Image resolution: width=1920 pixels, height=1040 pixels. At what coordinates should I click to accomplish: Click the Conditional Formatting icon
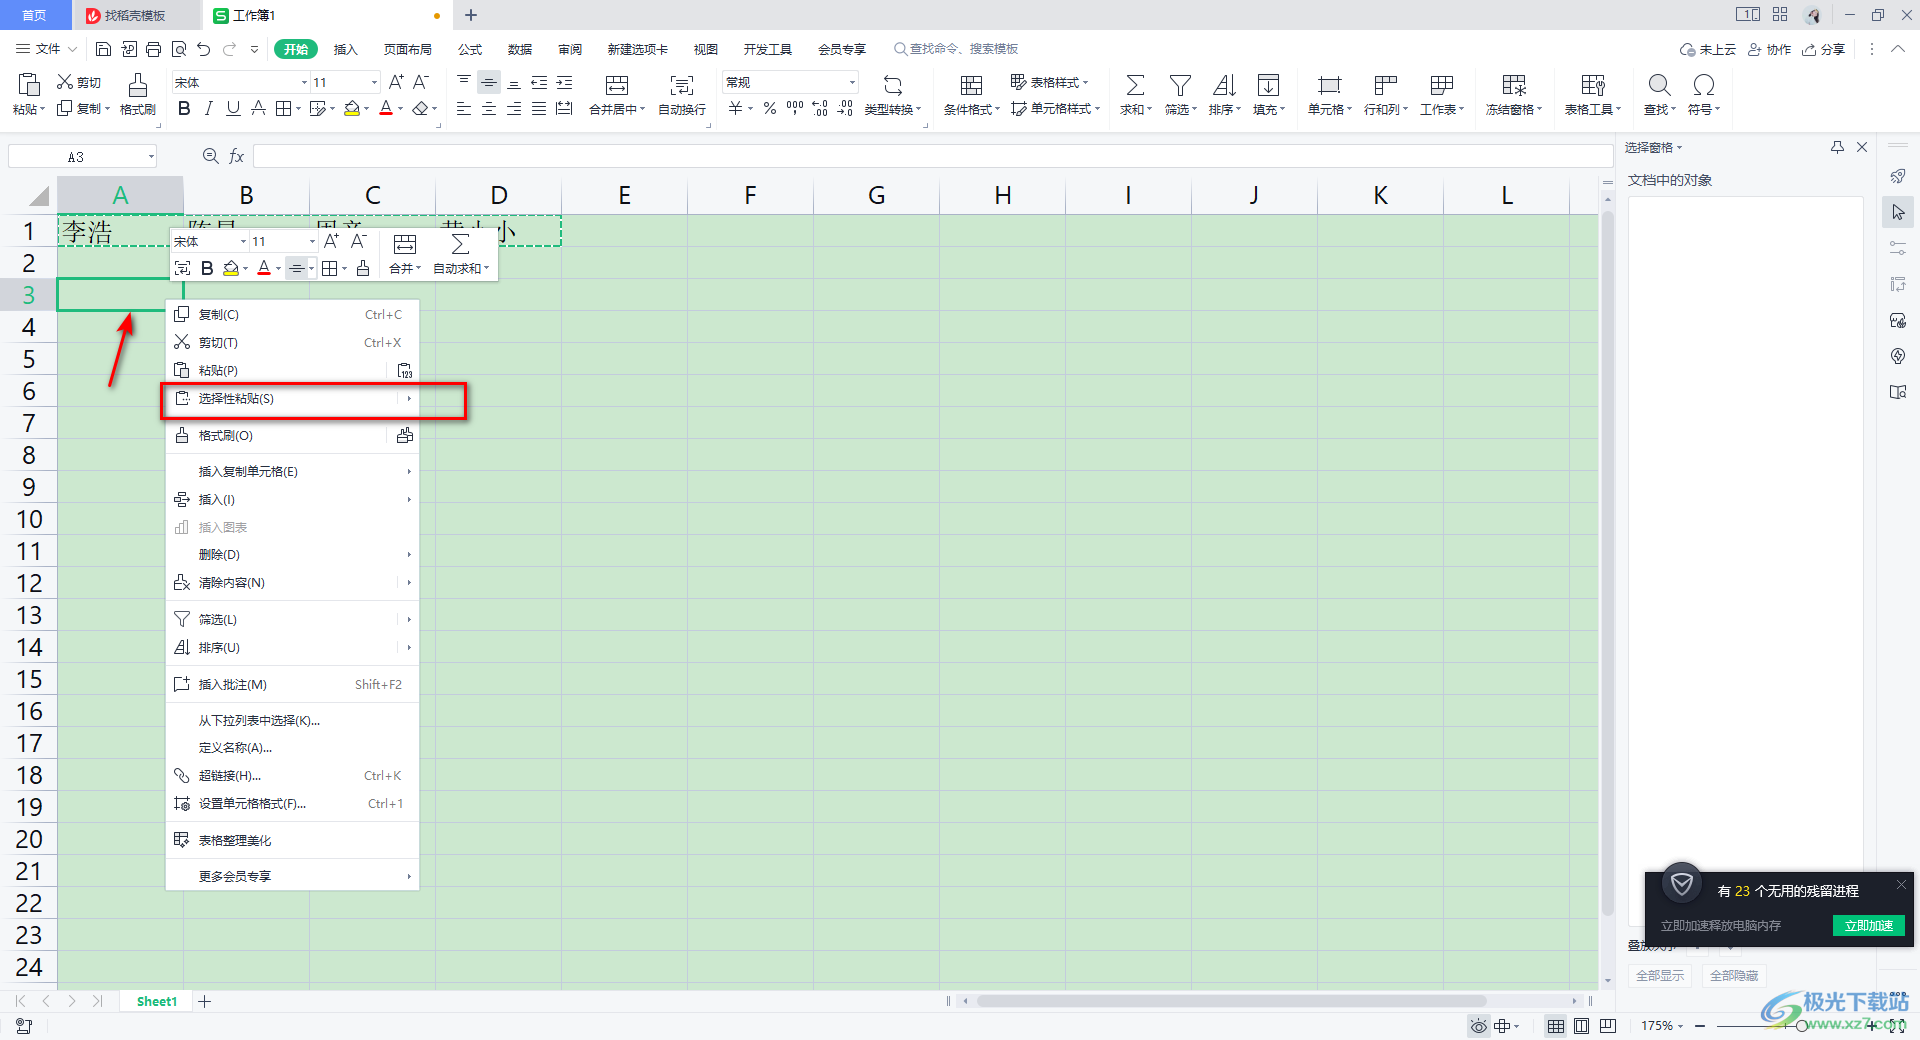[x=971, y=85]
